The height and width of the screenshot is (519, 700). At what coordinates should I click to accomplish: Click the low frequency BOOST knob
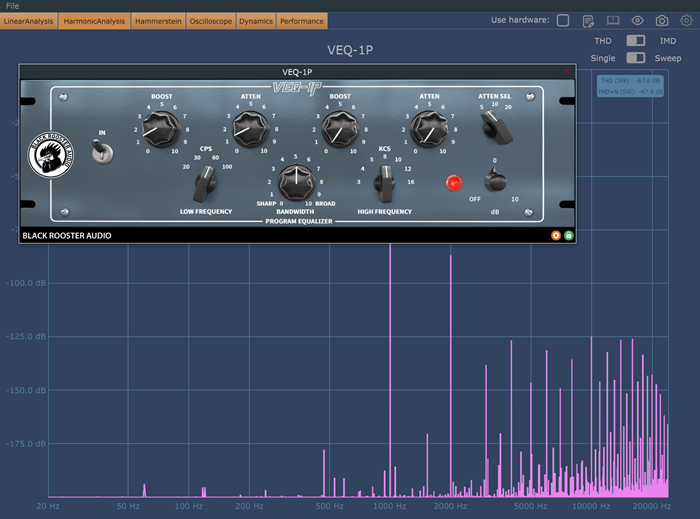[x=160, y=128]
